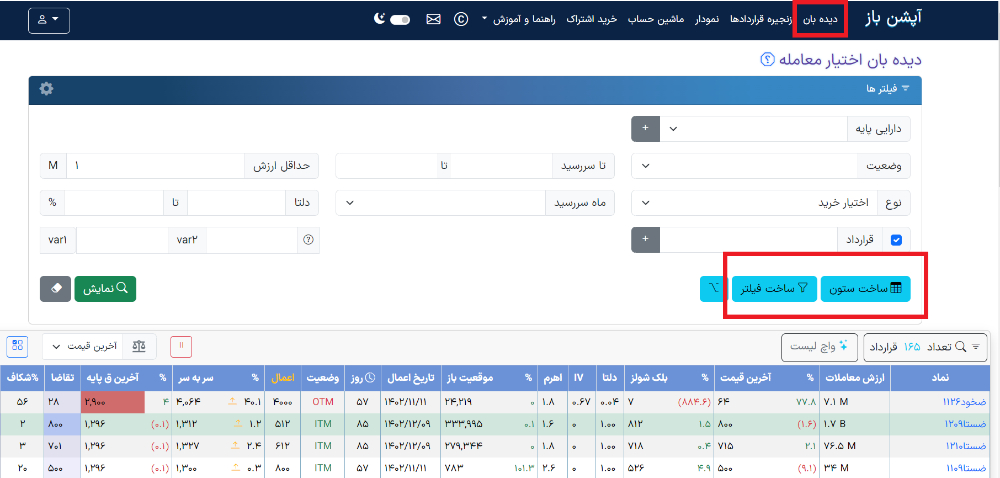The width and height of the screenshot is (1000, 478).
Task: Open the آخرین قیمت dropdown
Action: point(84,346)
